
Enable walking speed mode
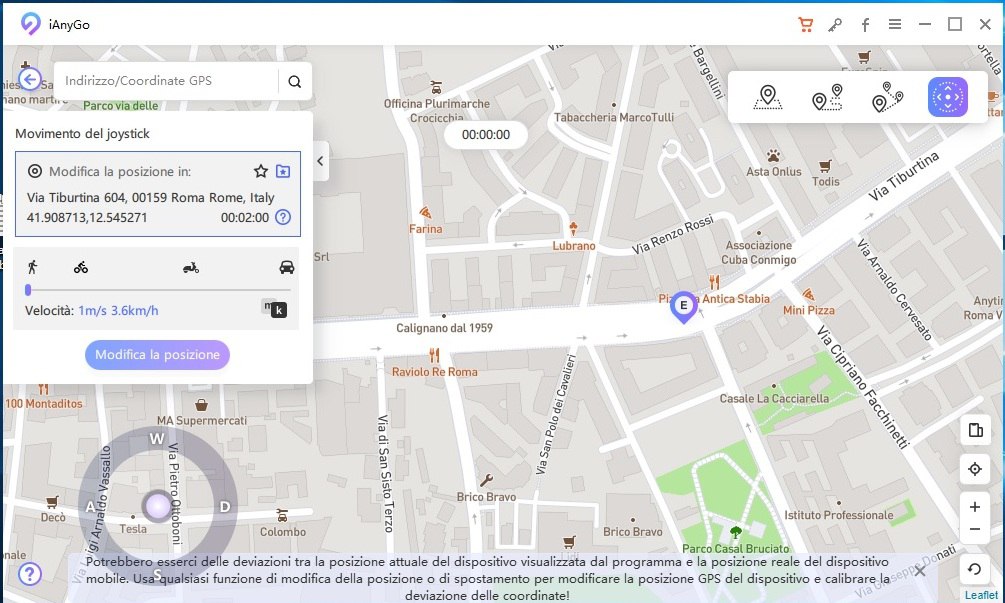point(34,267)
